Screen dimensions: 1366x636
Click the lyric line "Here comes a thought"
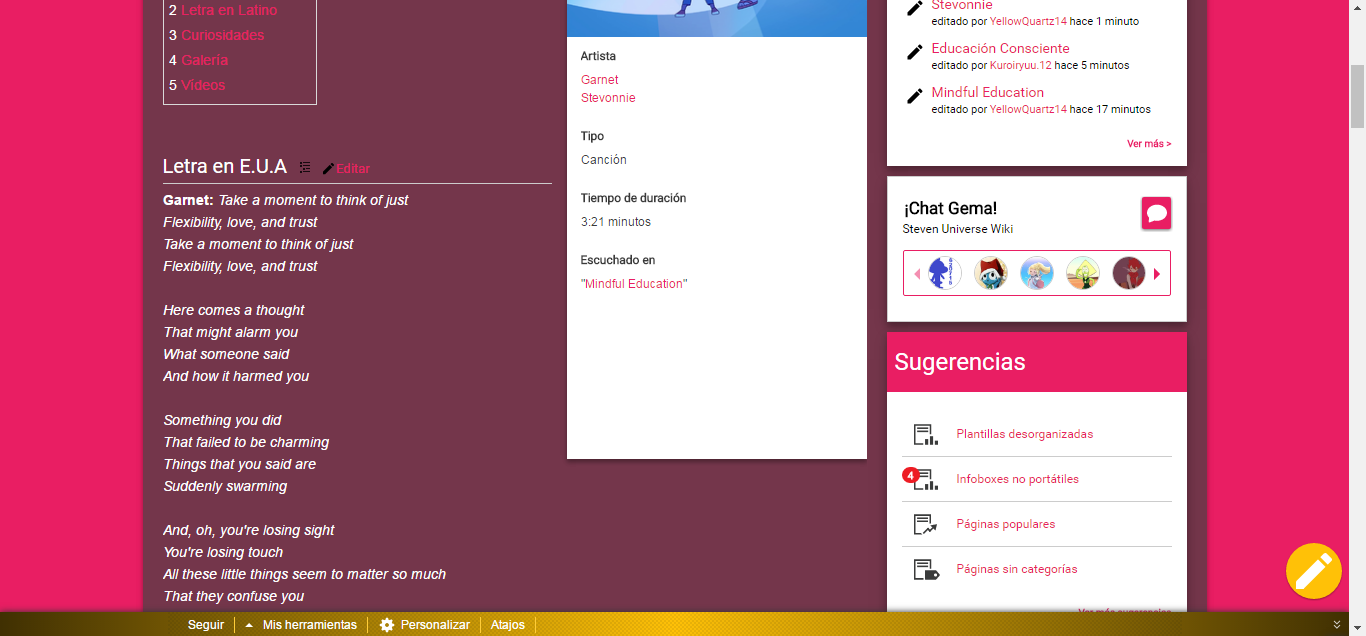[x=234, y=310]
